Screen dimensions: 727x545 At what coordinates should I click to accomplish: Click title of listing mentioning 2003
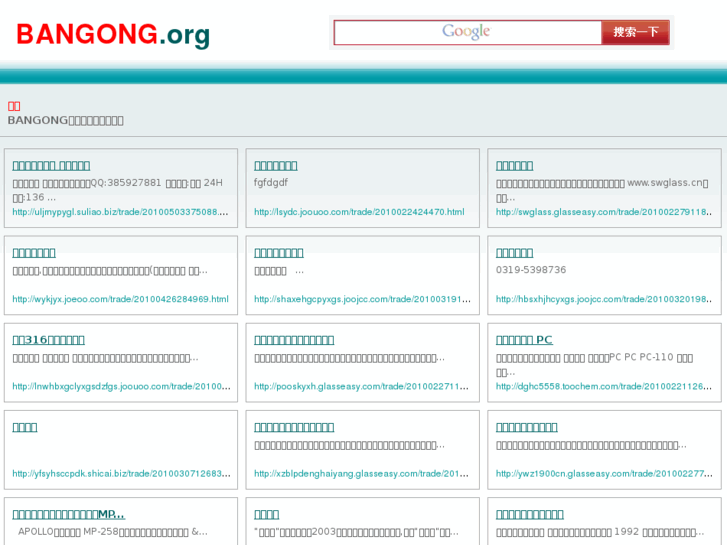click(x=267, y=514)
